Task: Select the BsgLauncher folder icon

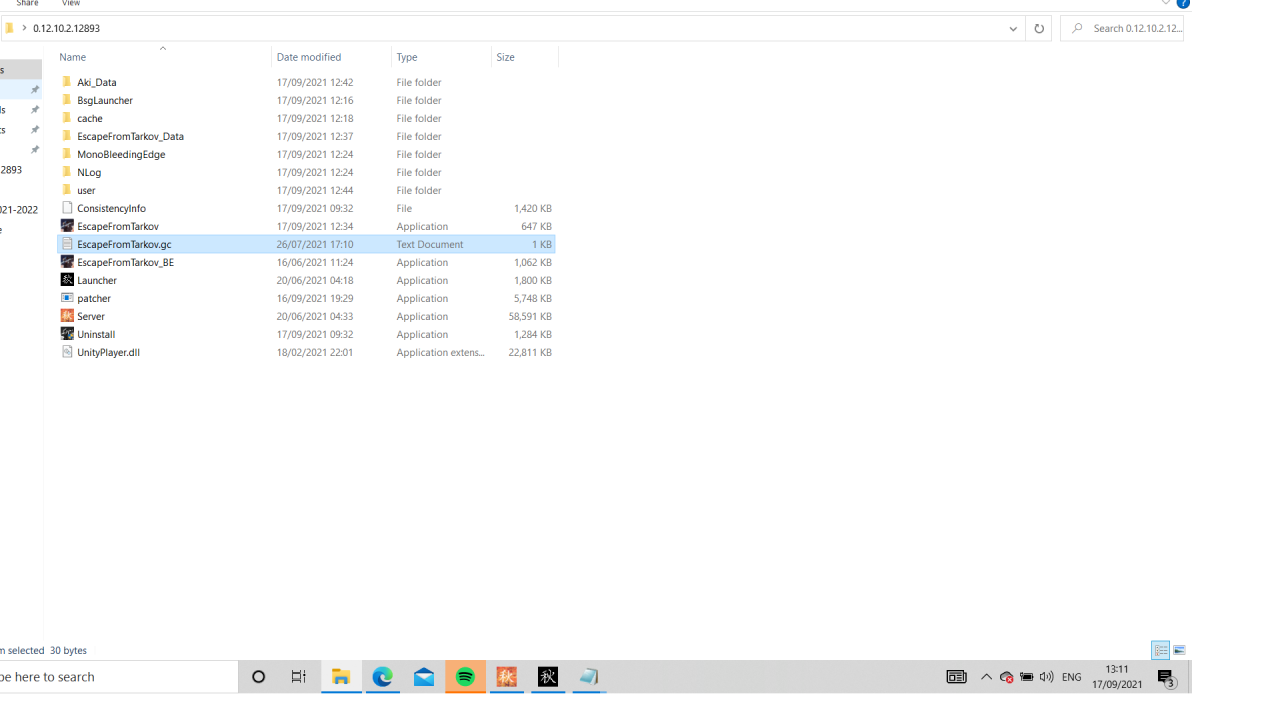Action: (x=67, y=100)
